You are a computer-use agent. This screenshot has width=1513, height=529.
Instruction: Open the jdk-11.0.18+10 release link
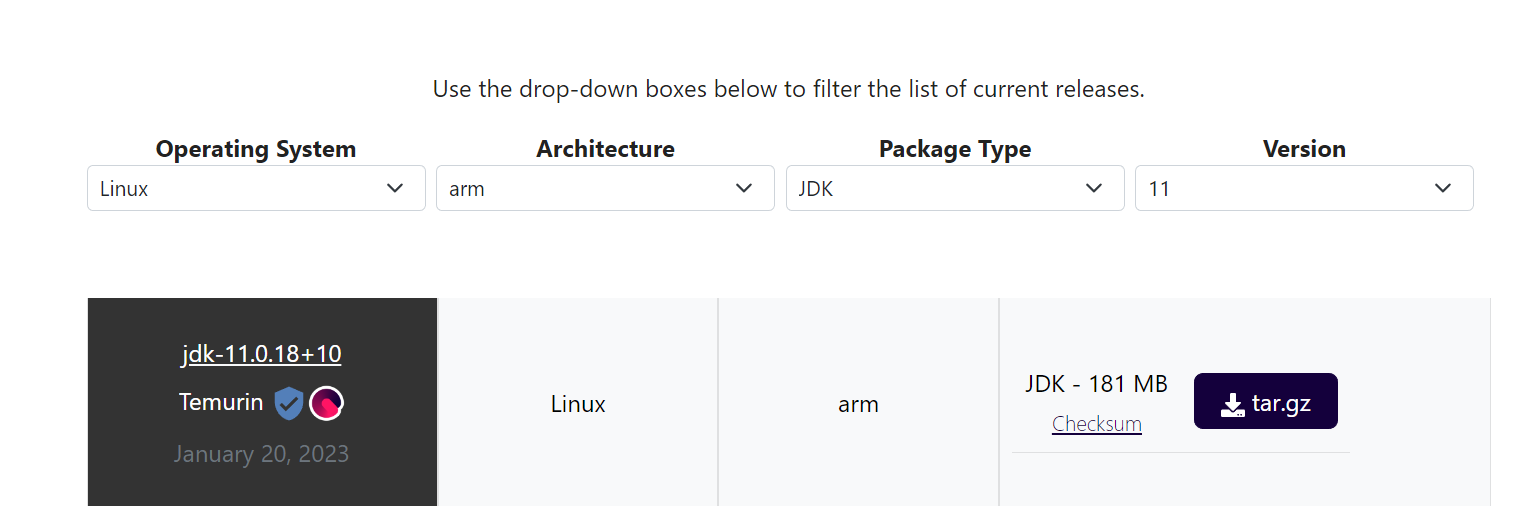coord(262,354)
